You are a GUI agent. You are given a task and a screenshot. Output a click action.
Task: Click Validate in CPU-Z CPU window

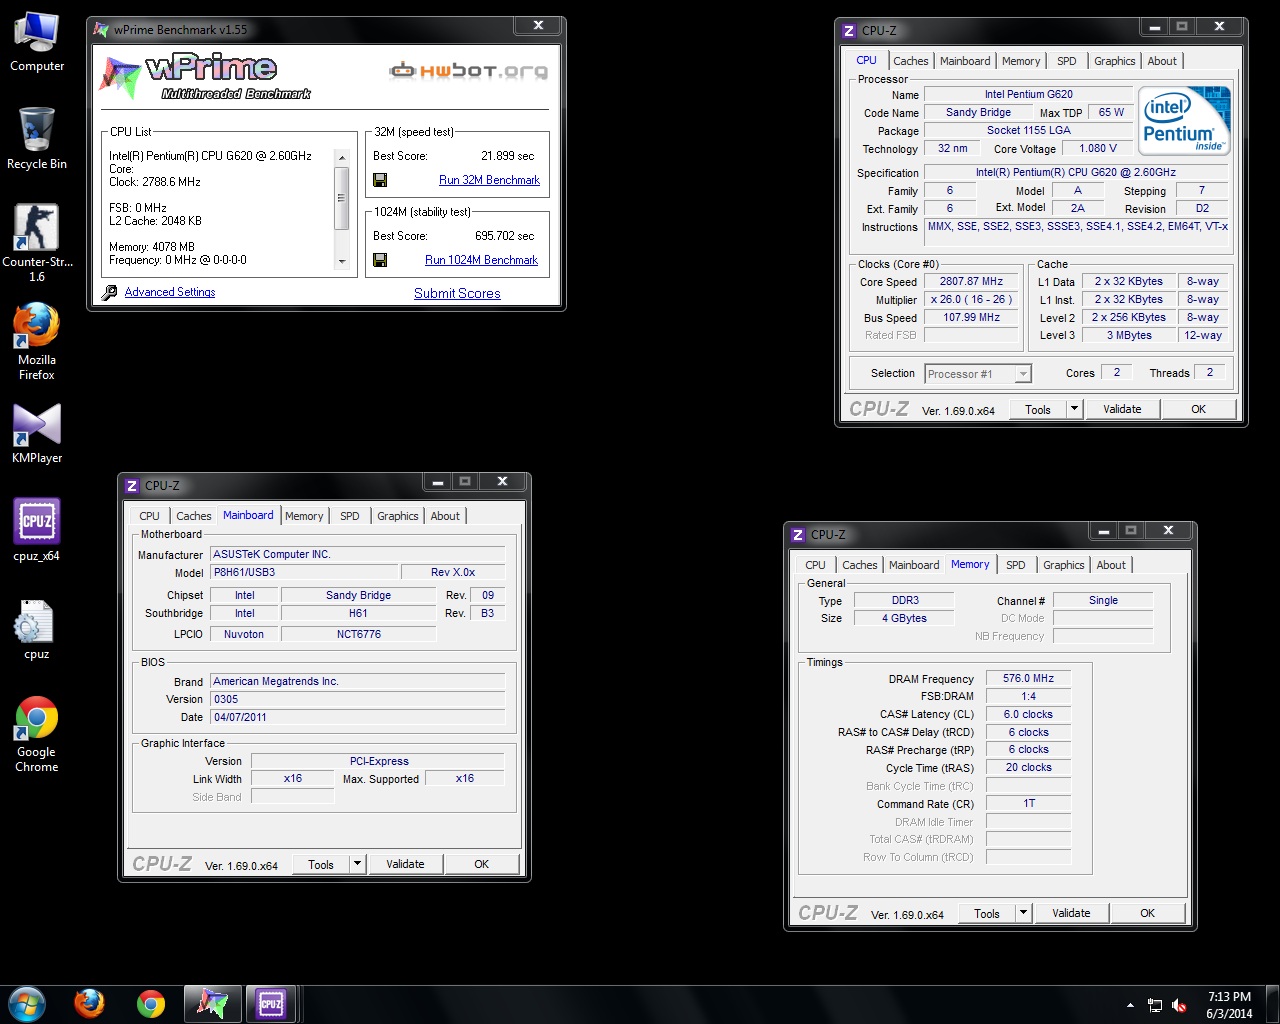tap(1122, 409)
